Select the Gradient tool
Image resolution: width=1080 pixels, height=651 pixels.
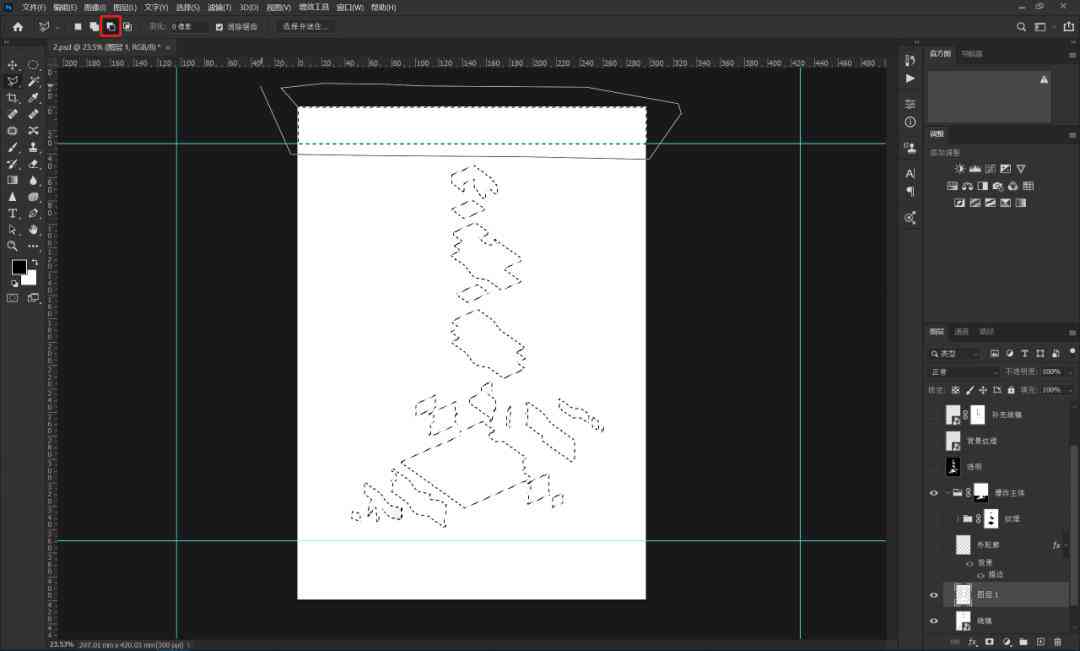point(12,180)
